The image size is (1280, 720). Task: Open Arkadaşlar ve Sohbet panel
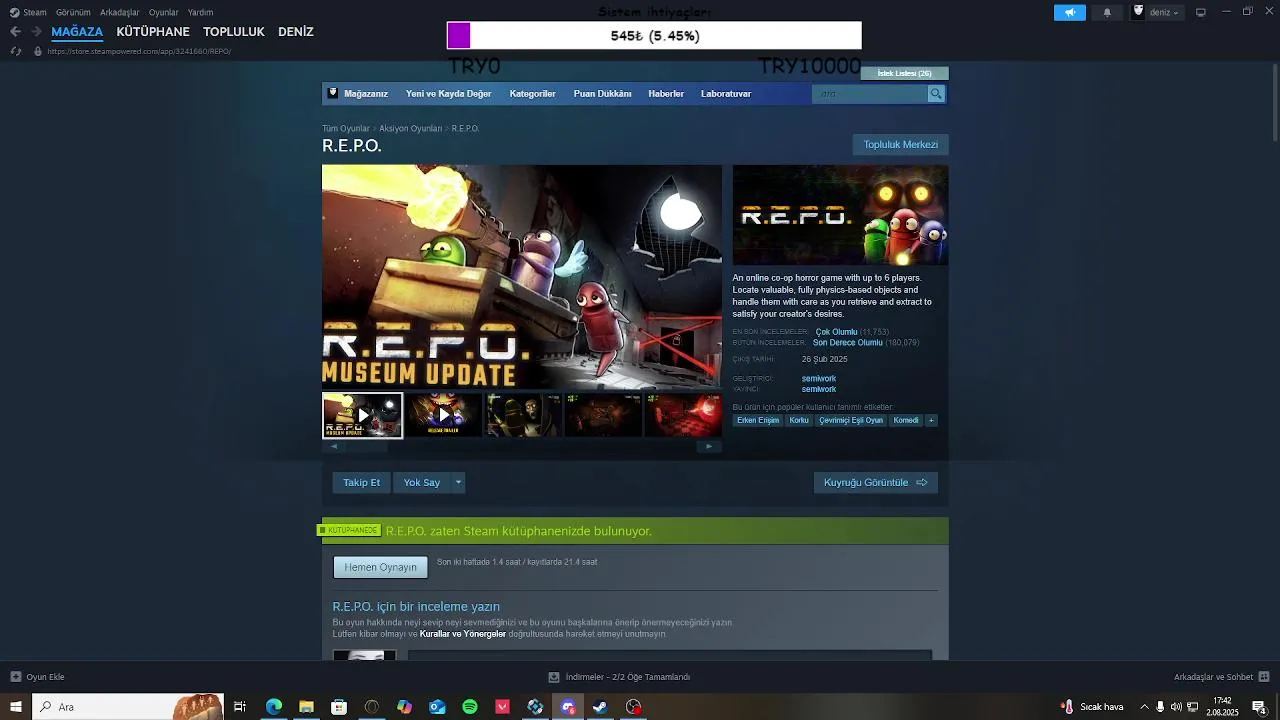[1222, 677]
